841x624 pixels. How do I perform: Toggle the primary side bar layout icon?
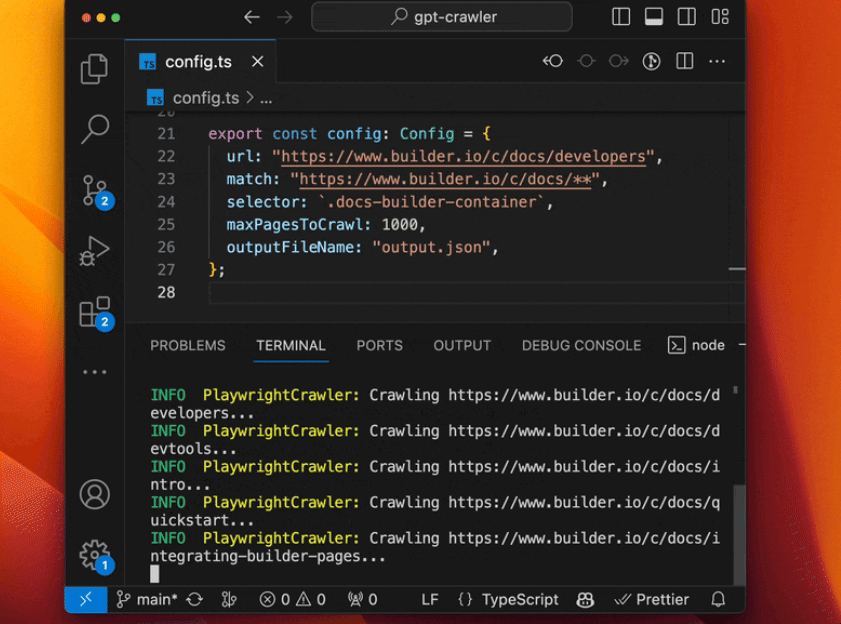pos(621,17)
